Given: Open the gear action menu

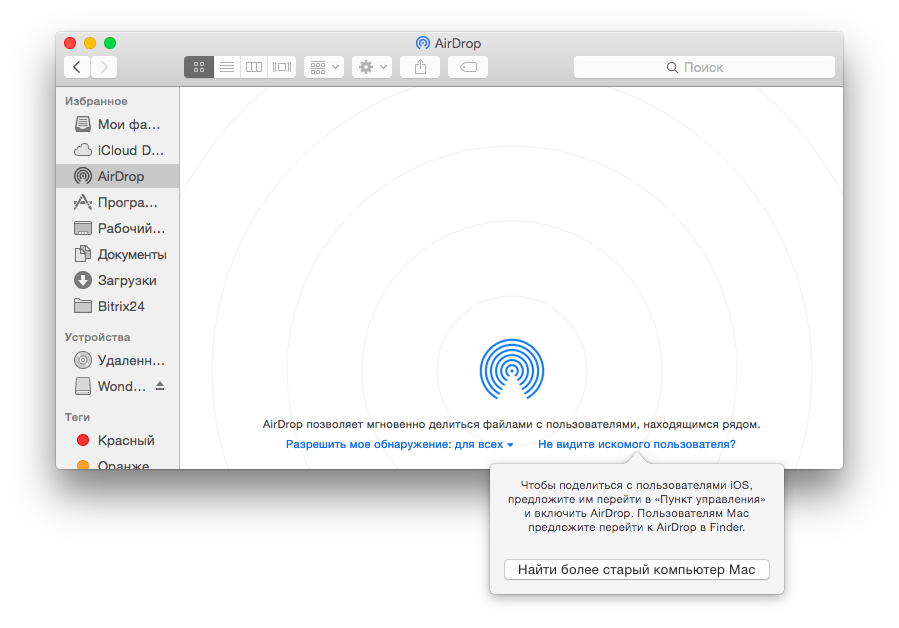Looking at the screenshot, I should (372, 67).
